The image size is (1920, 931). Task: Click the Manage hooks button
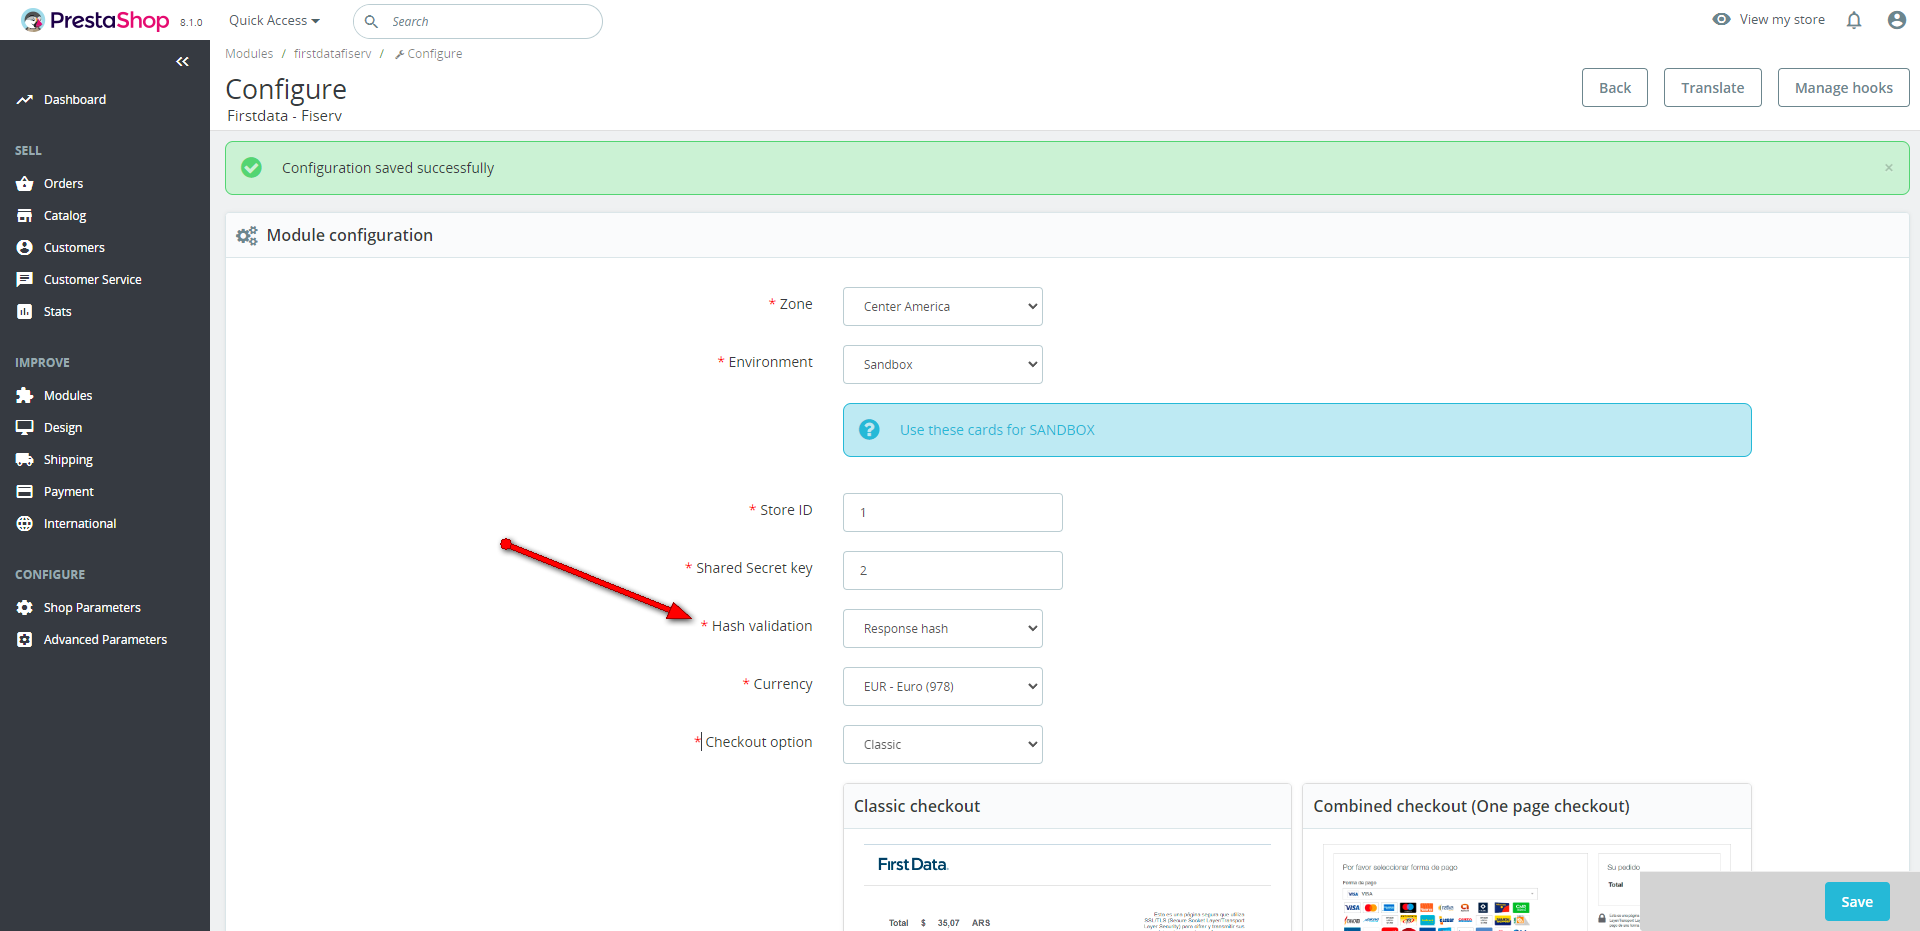(1844, 88)
